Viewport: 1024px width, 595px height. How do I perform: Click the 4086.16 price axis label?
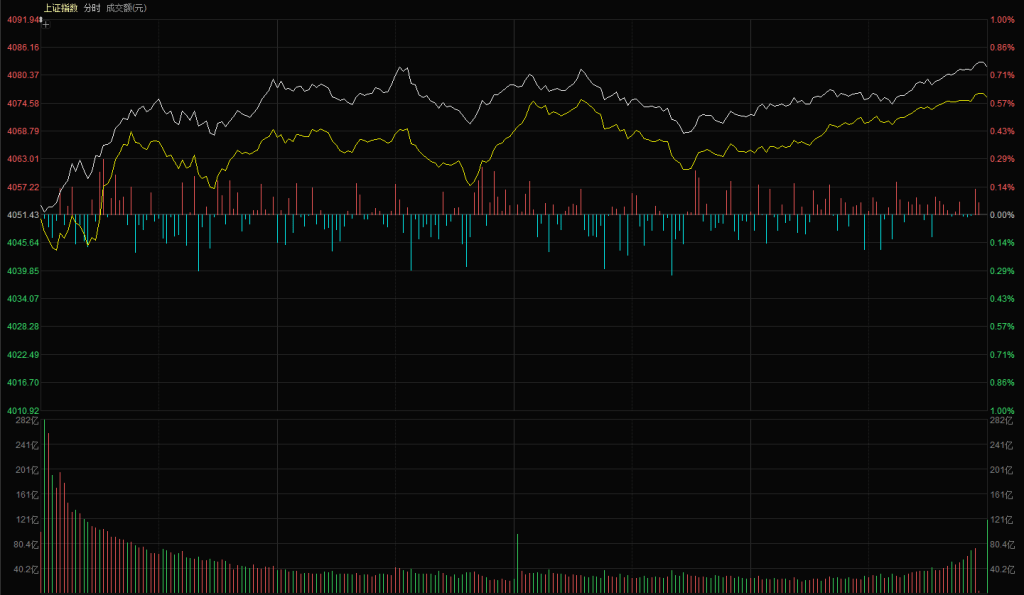pos(21,47)
